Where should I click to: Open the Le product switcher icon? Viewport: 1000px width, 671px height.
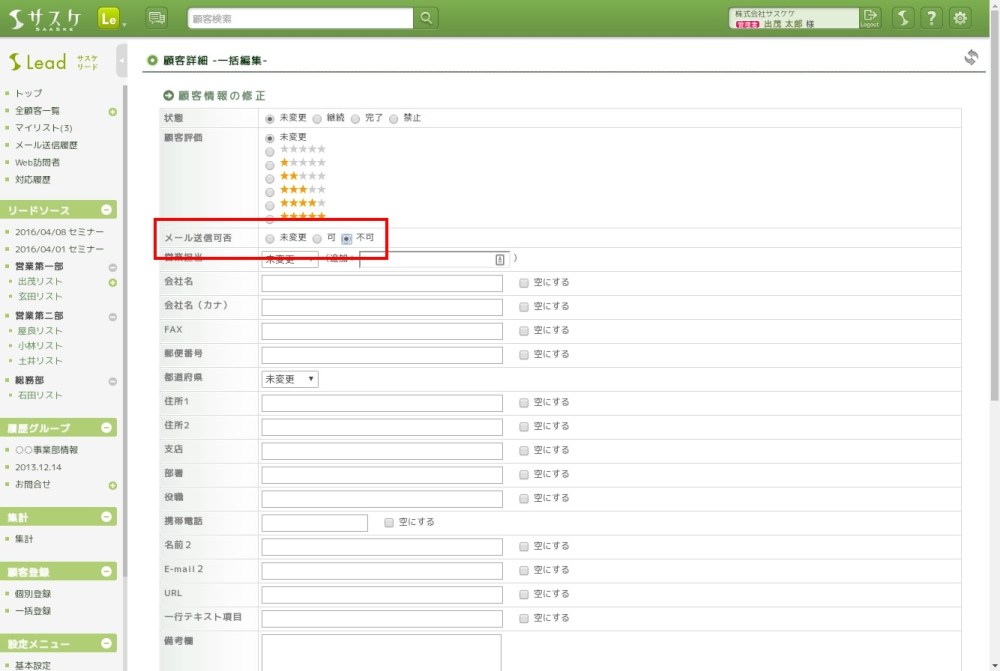pyautogui.click(x=109, y=18)
